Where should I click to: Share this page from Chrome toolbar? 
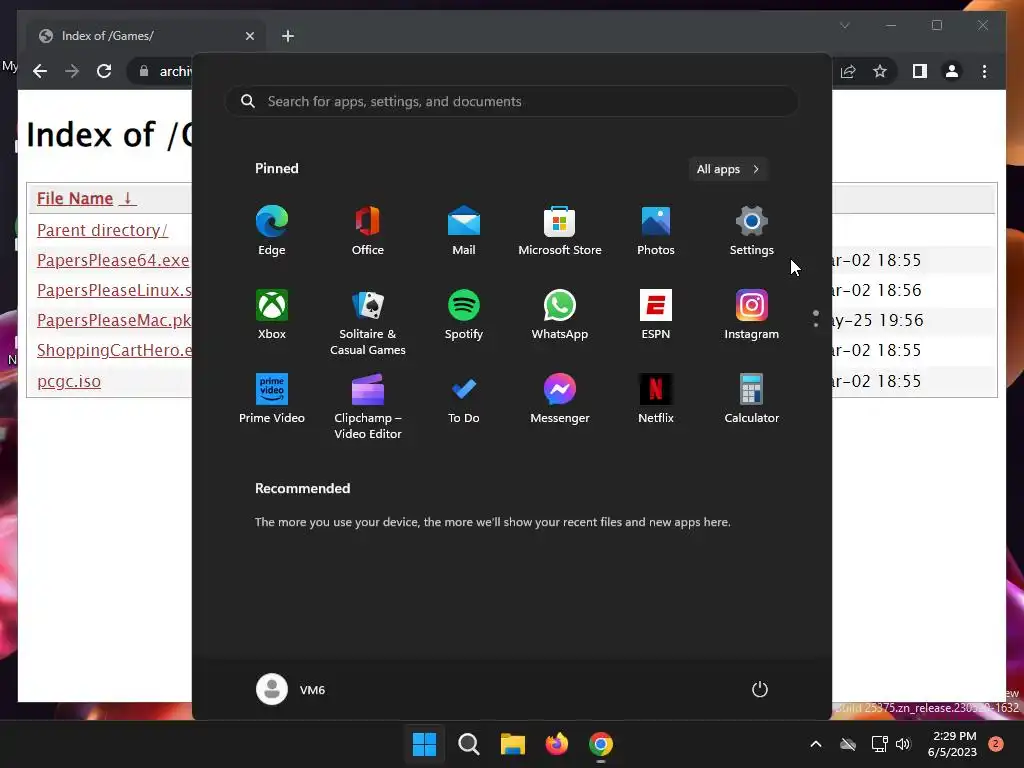tap(848, 71)
